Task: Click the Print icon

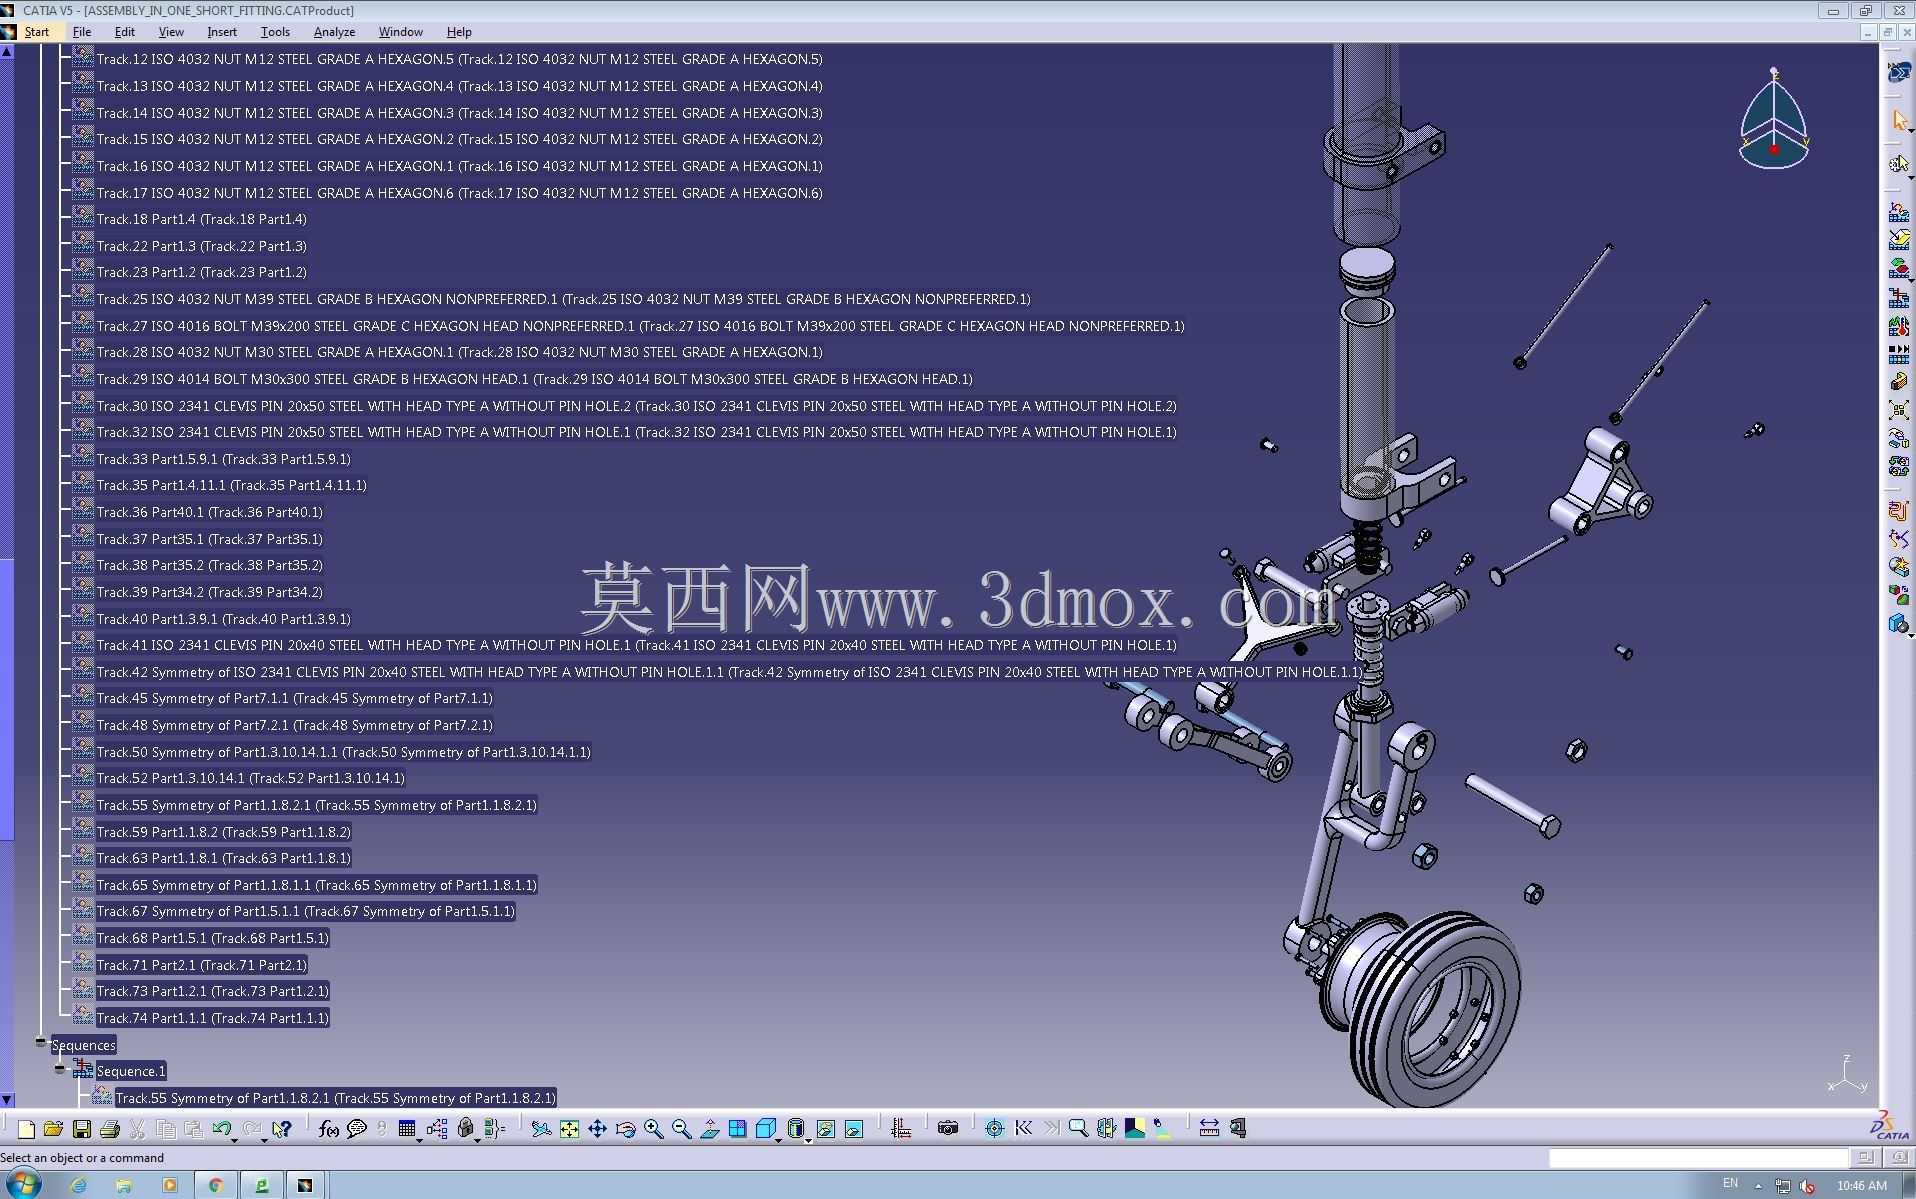Action: coord(110,1129)
